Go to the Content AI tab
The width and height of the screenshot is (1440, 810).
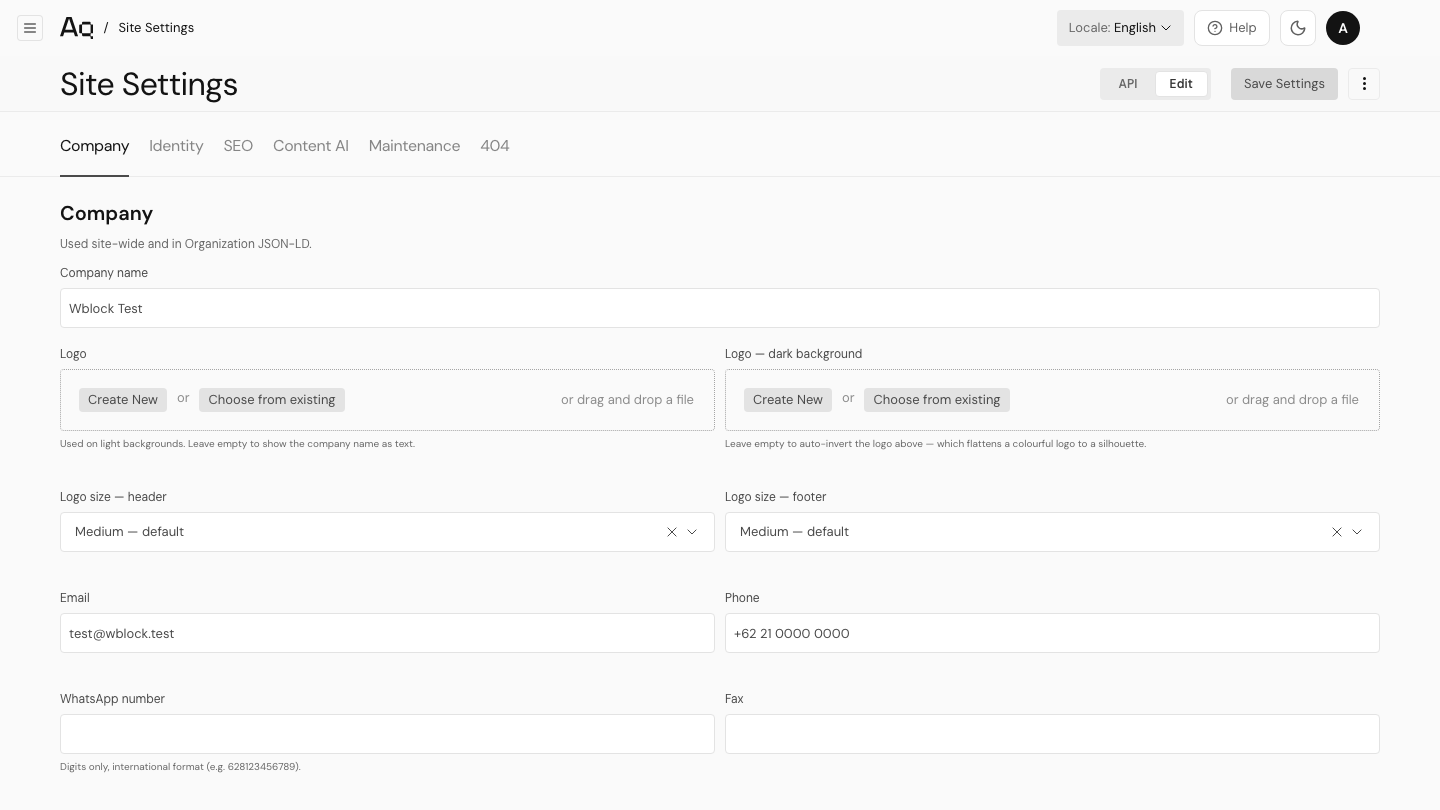click(x=311, y=146)
